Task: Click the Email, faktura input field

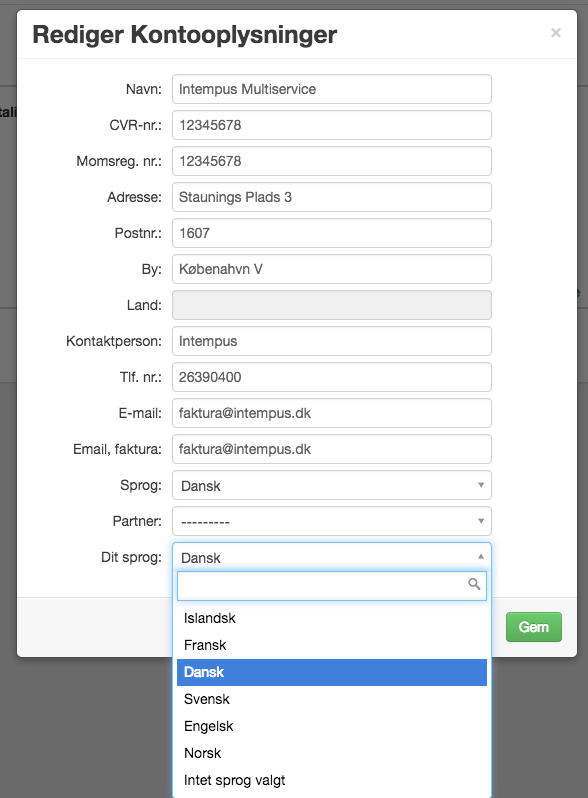Action: (332, 449)
